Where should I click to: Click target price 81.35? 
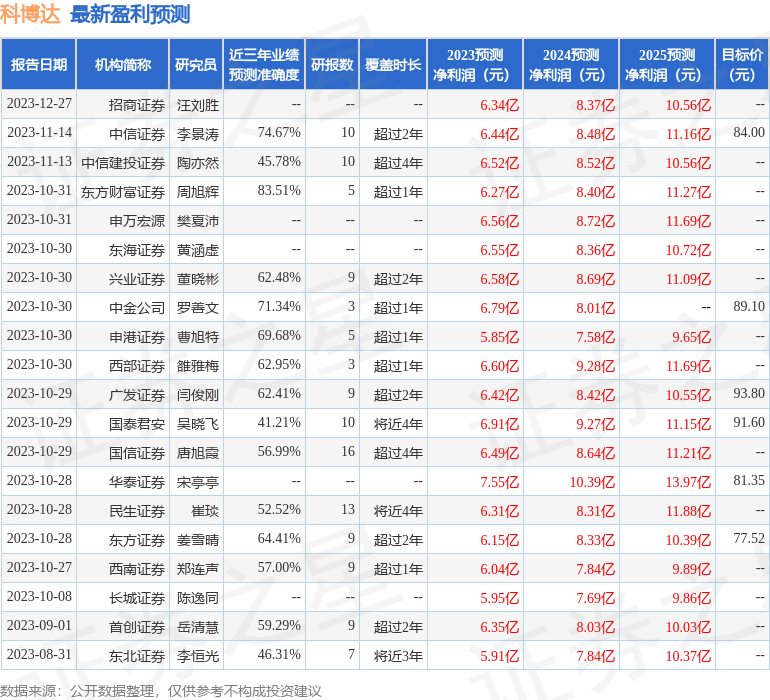coord(749,480)
